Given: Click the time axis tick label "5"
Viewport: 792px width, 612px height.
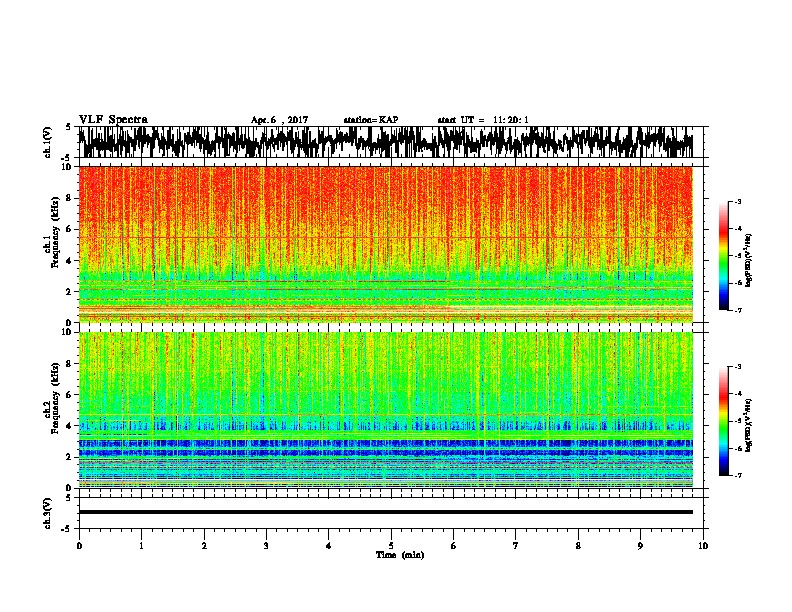Looking at the screenshot, I should 391,546.
